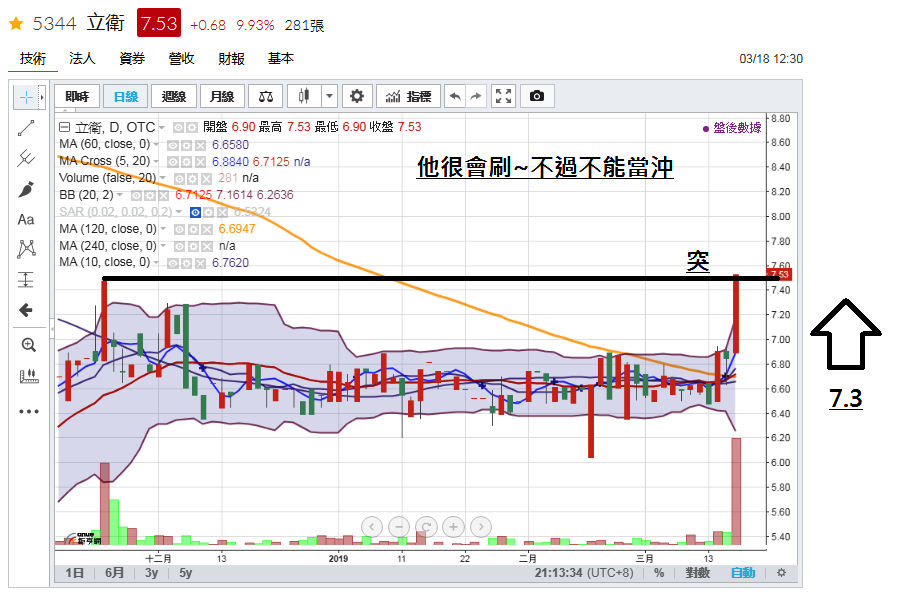Toggle visibility of MA (120, close, 0)

(179, 230)
